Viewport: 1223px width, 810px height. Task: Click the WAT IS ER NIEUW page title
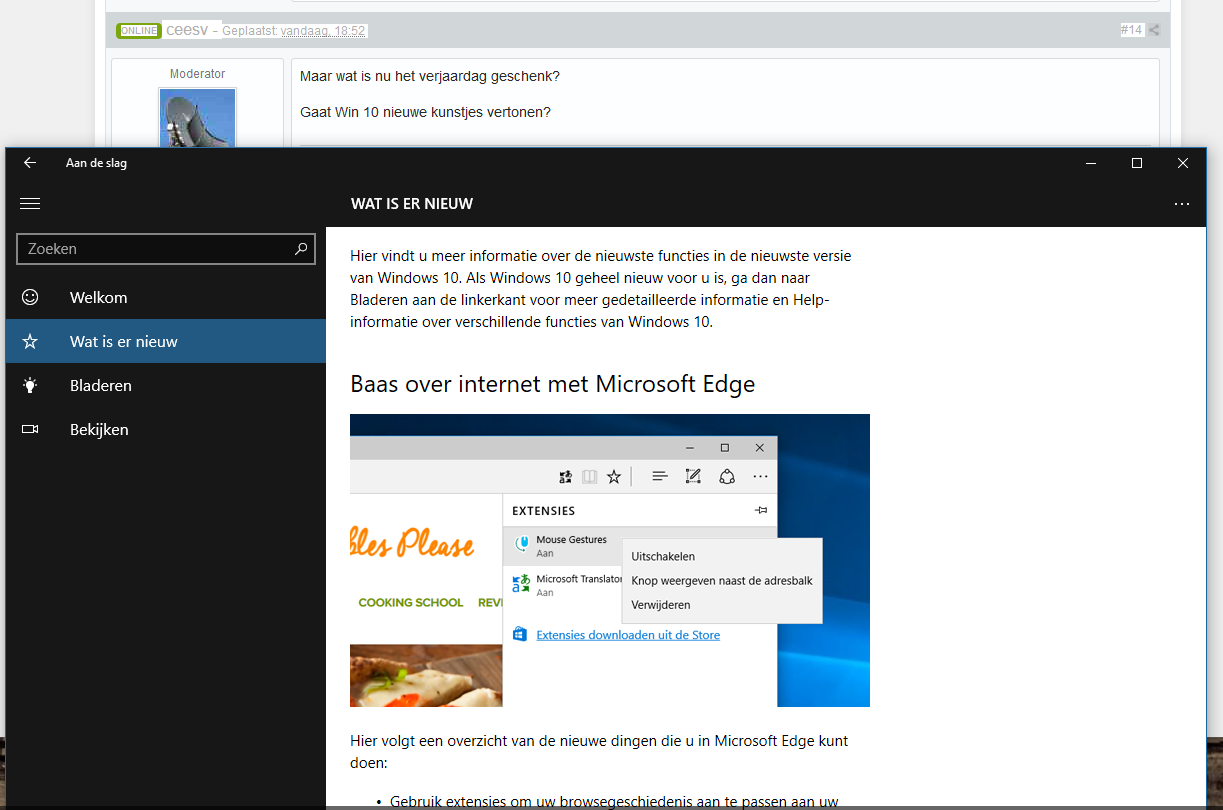point(412,204)
